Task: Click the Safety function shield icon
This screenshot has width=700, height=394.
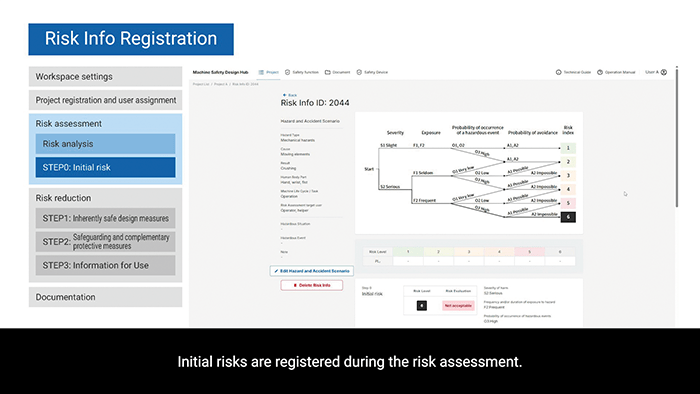Action: [288, 72]
